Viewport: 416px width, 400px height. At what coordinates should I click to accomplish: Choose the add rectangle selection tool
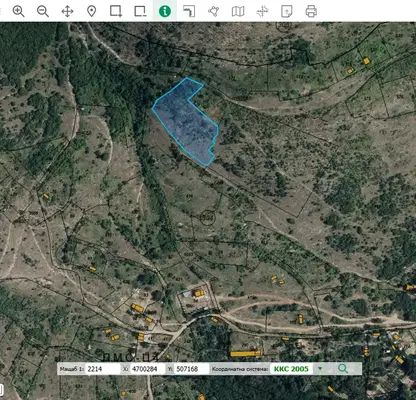click(116, 11)
